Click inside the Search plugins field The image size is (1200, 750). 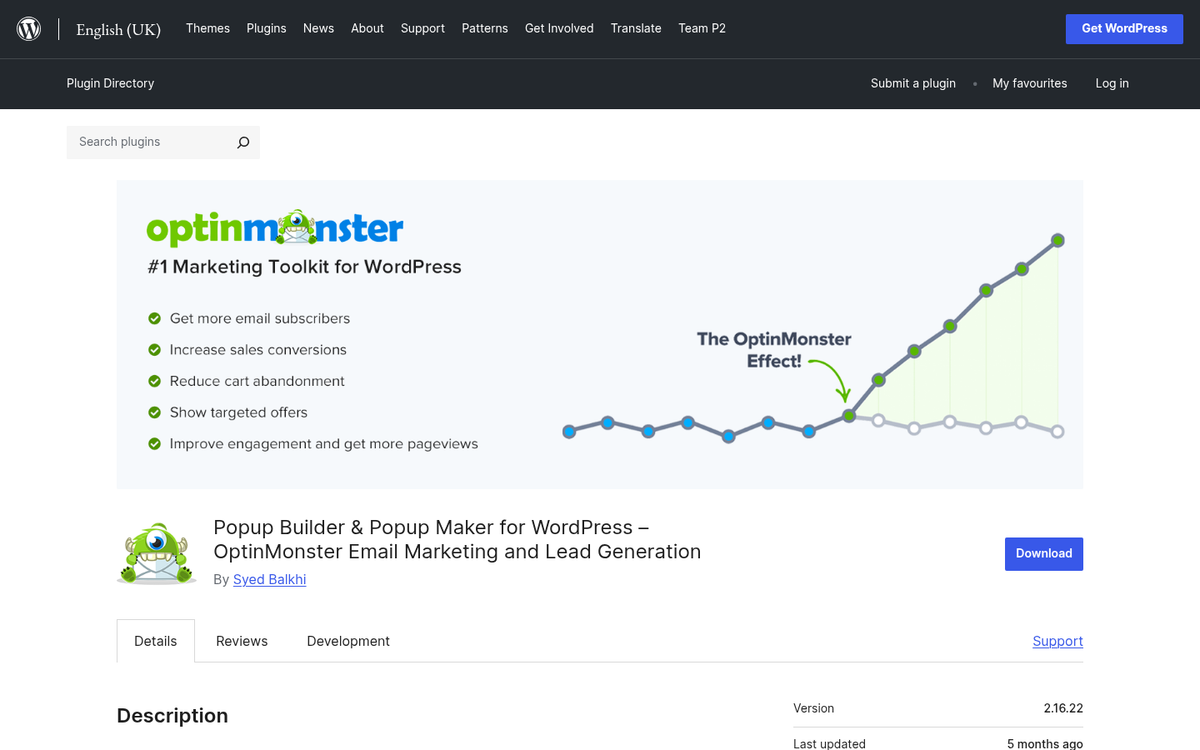[150, 142]
